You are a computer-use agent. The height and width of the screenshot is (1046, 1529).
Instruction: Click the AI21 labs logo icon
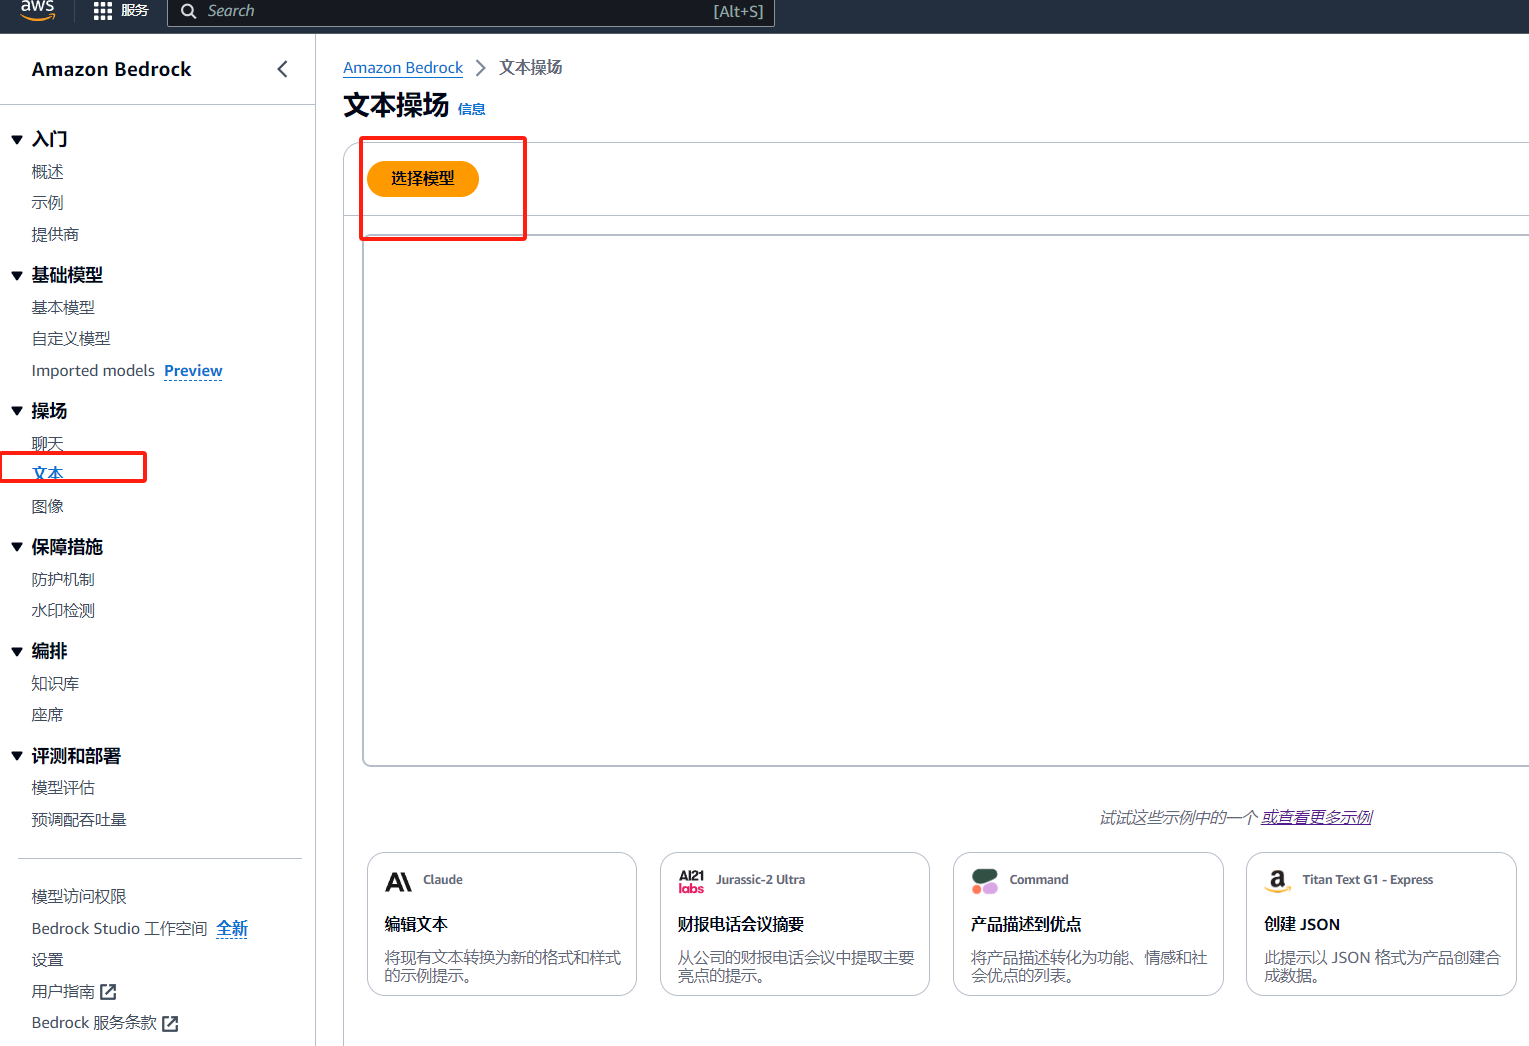click(691, 881)
